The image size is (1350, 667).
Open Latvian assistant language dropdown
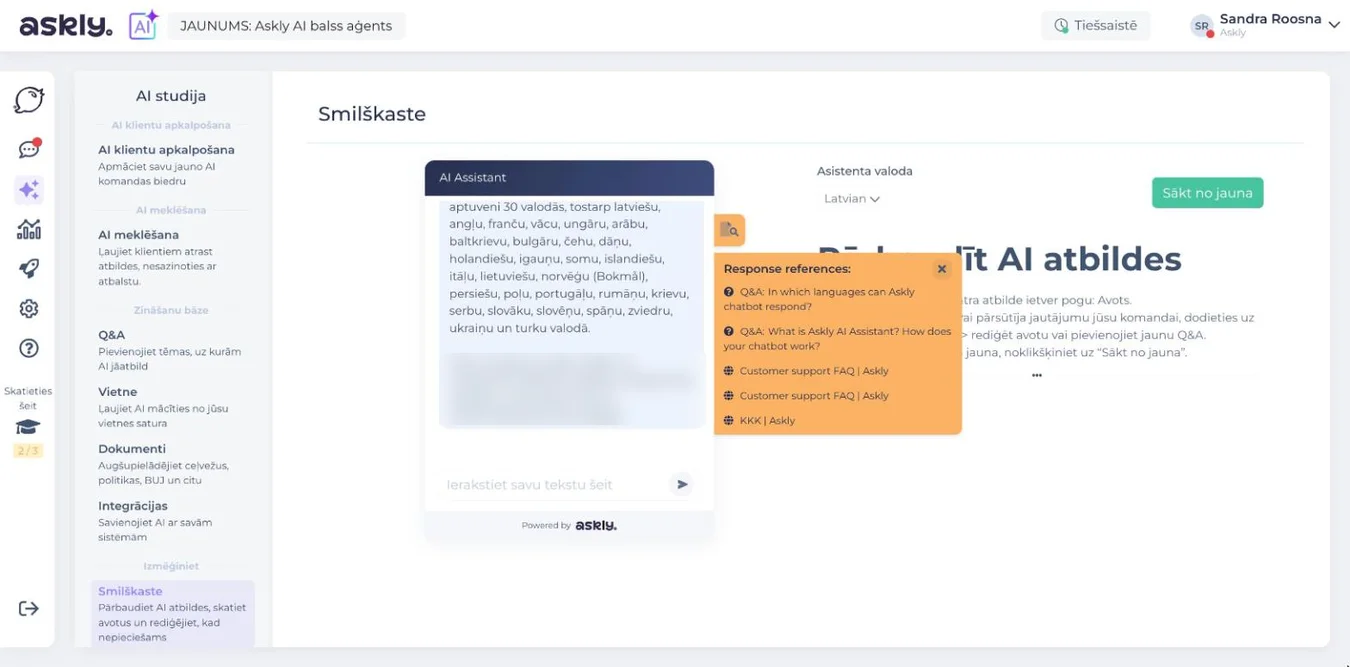pos(851,199)
